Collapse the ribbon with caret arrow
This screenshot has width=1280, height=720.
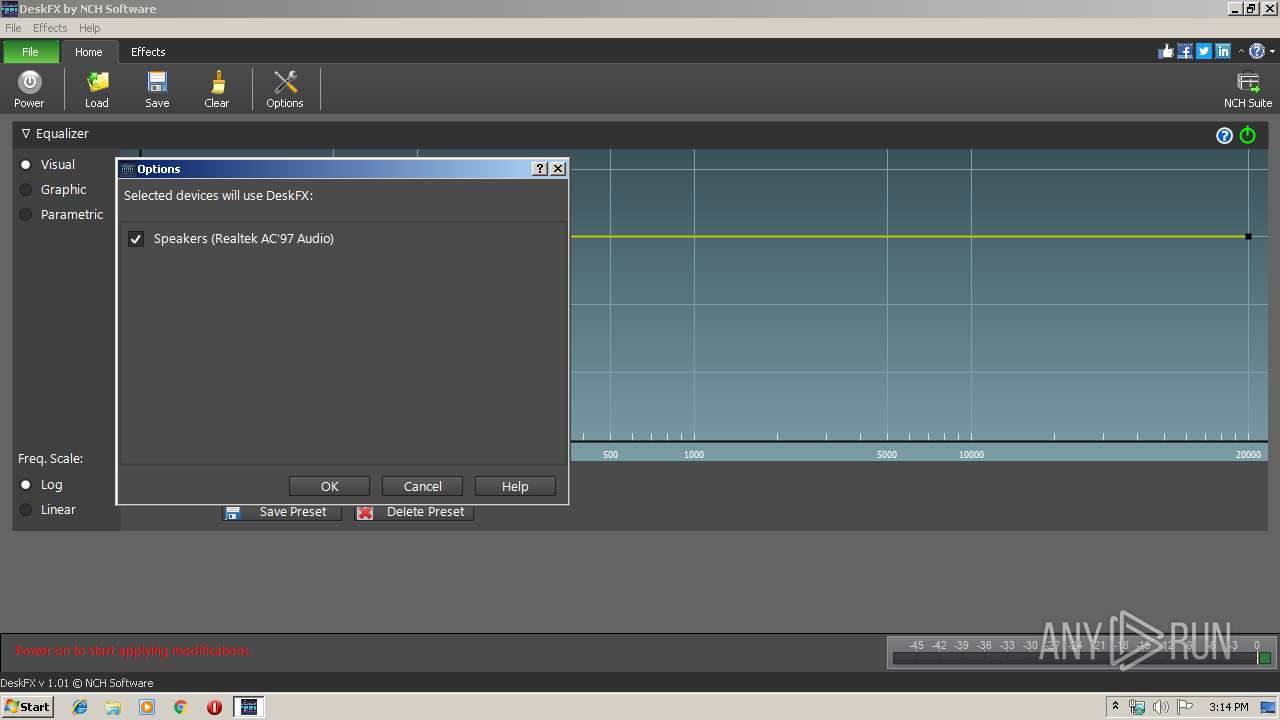coord(1241,52)
